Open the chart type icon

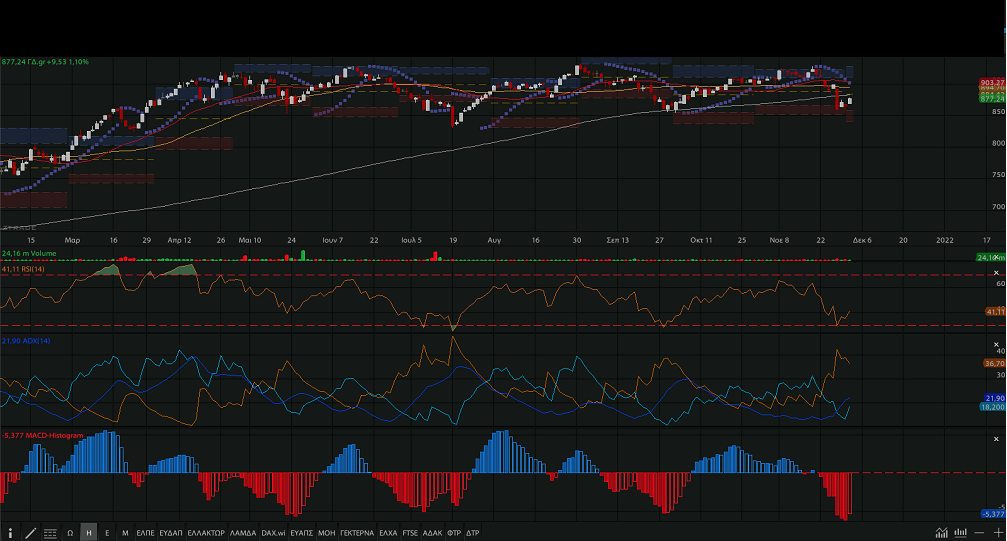[x=941, y=533]
